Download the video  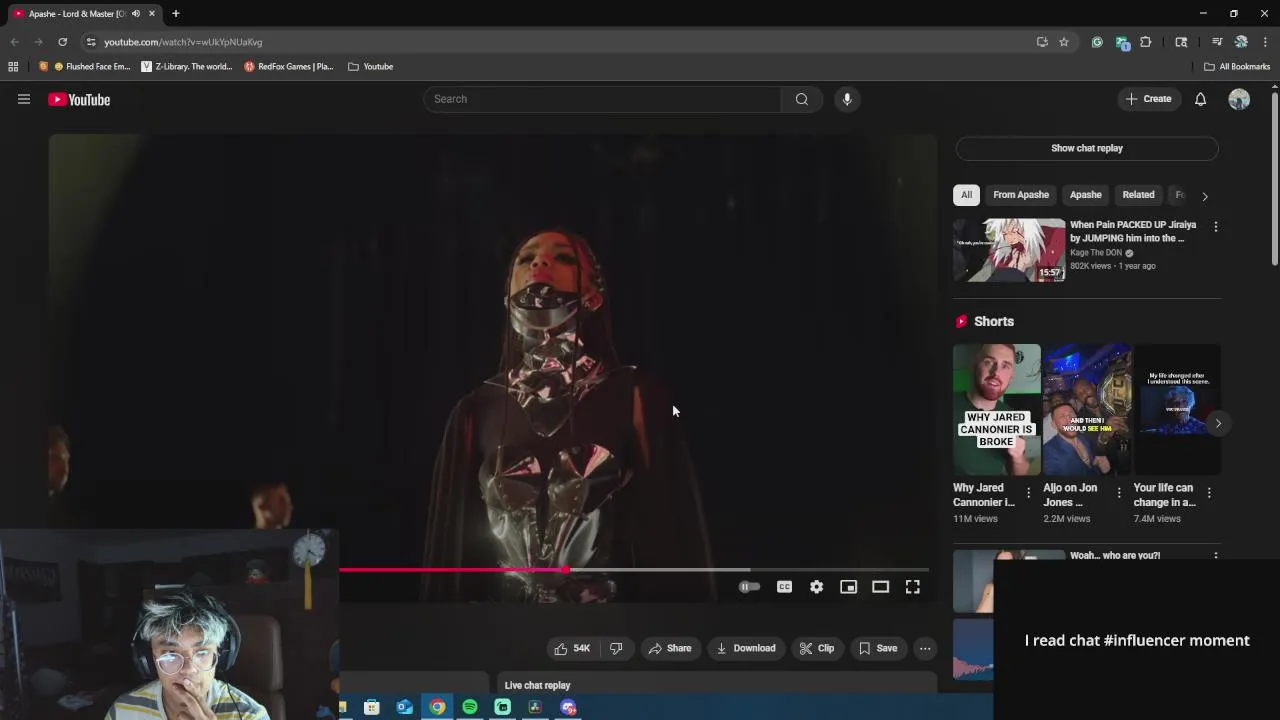(x=745, y=648)
